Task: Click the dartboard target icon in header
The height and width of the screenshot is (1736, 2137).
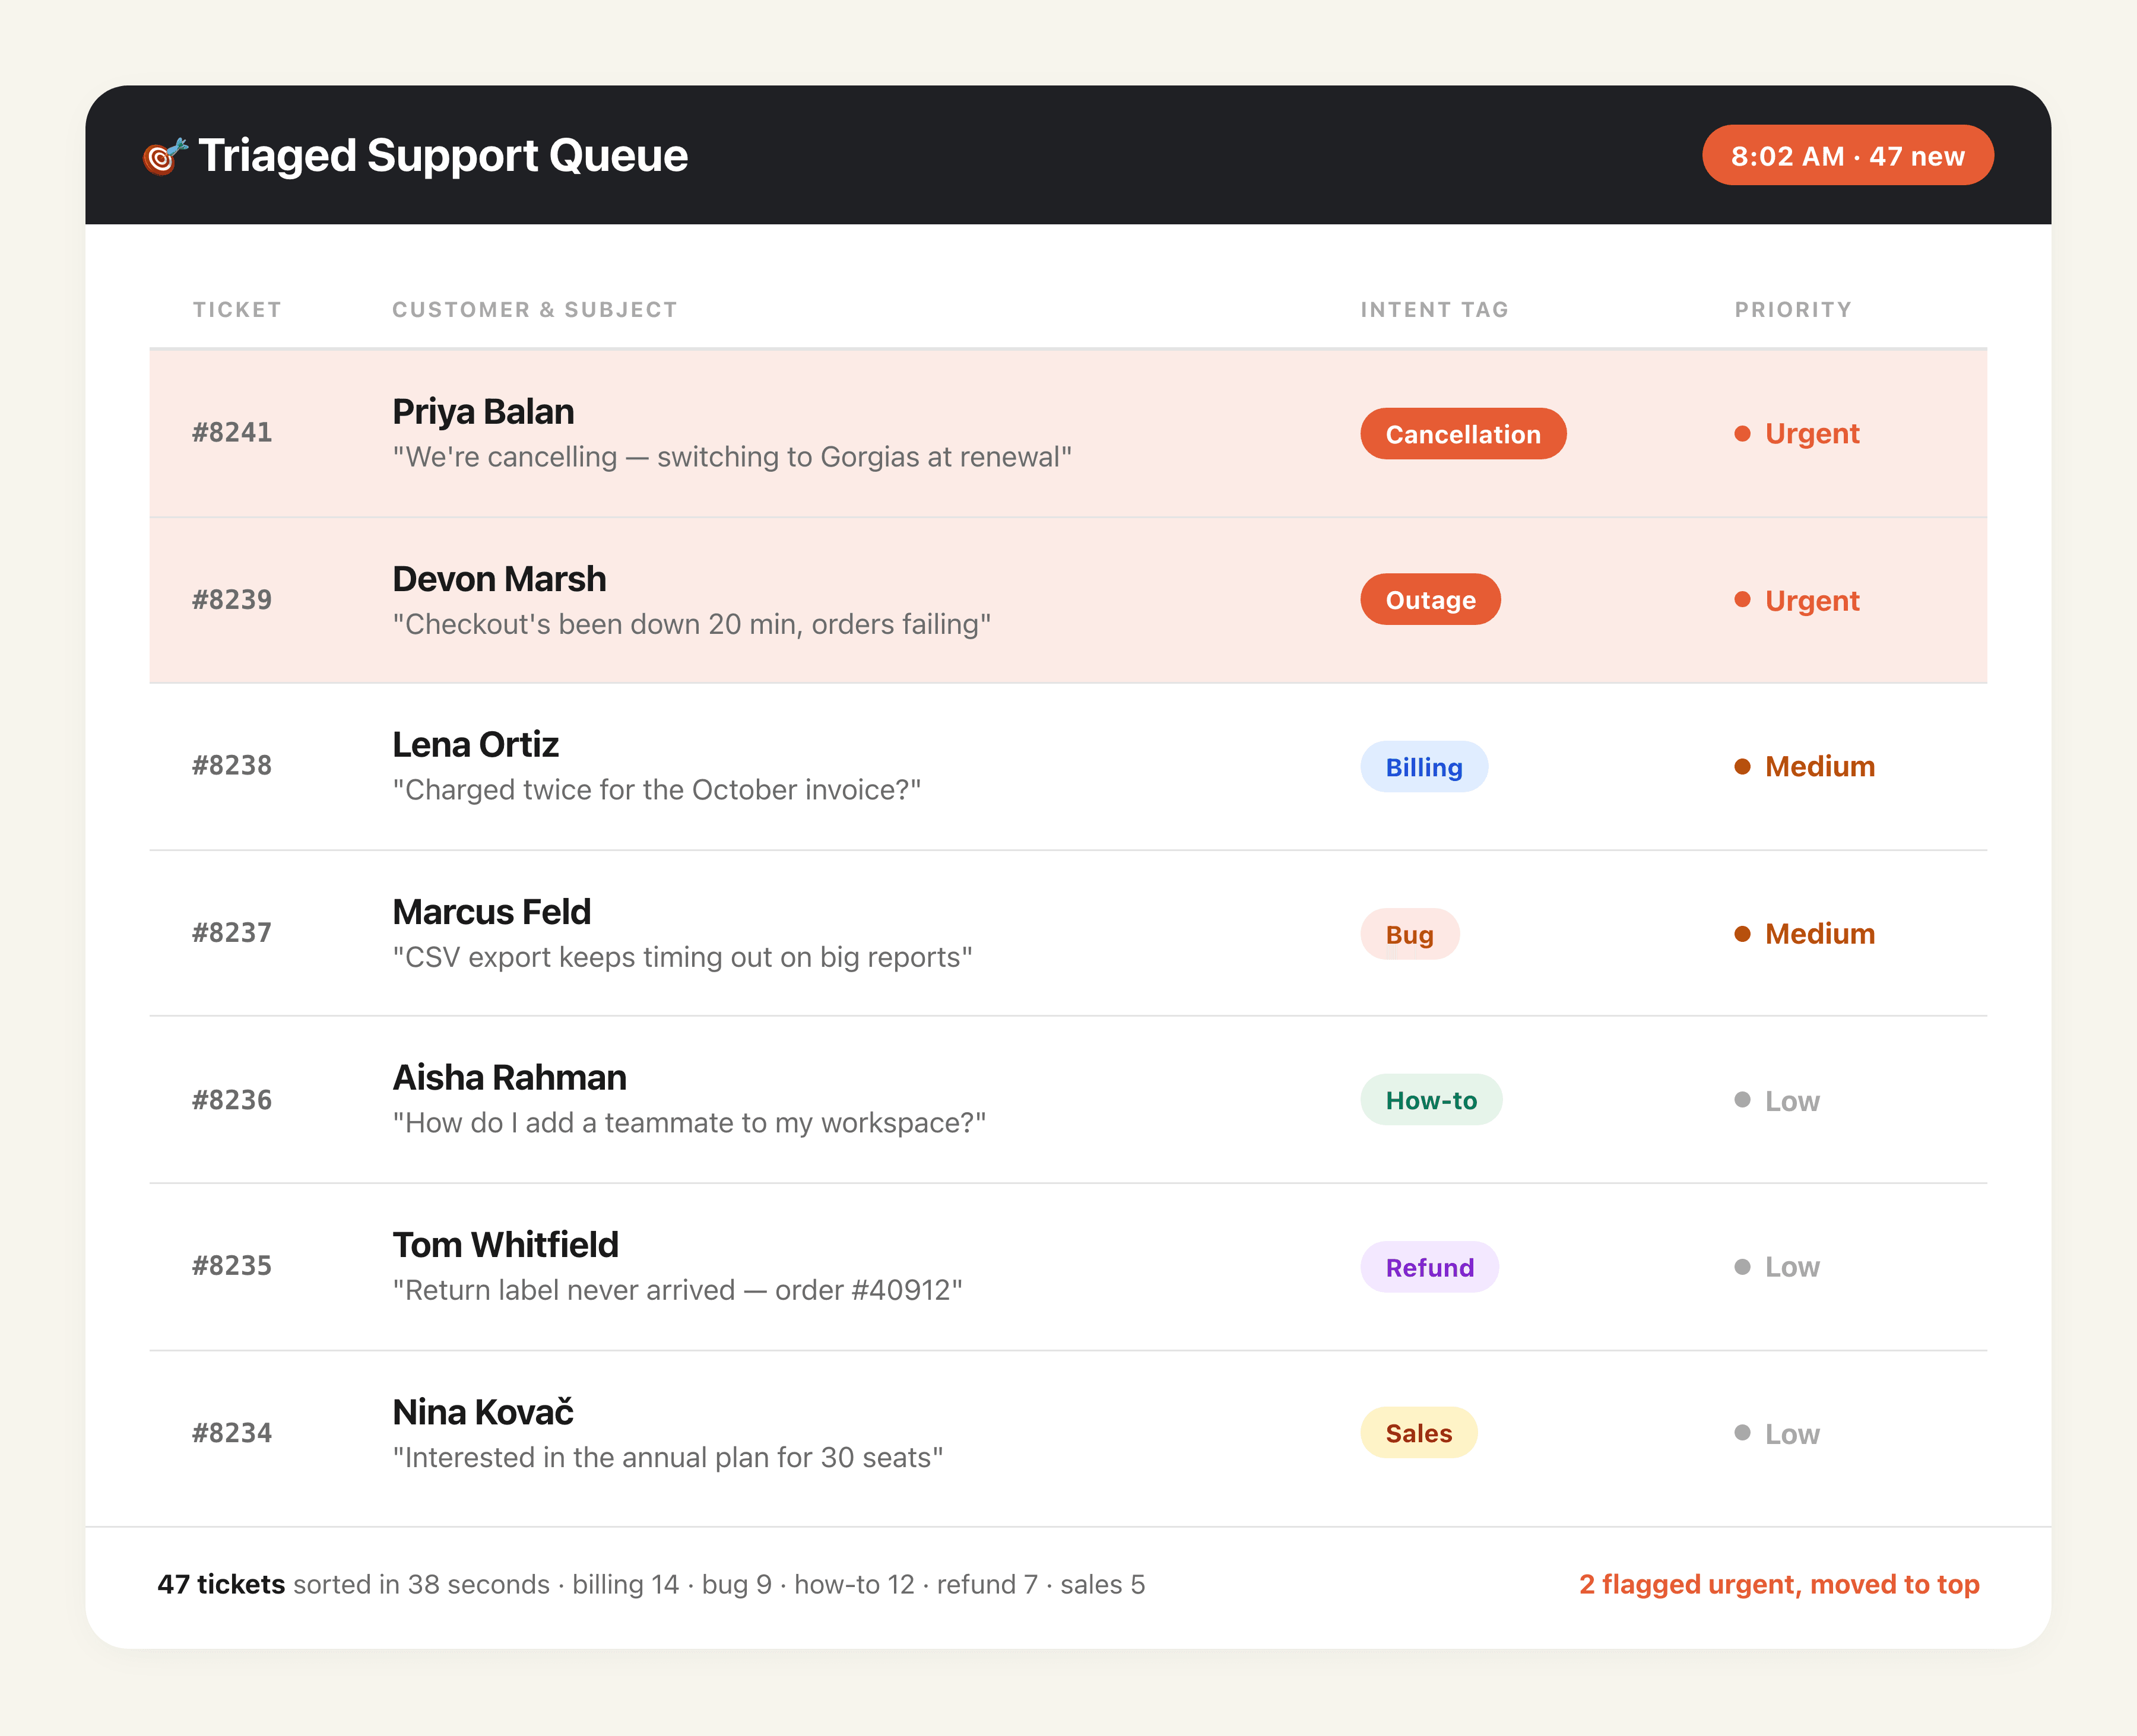Action: (x=165, y=156)
